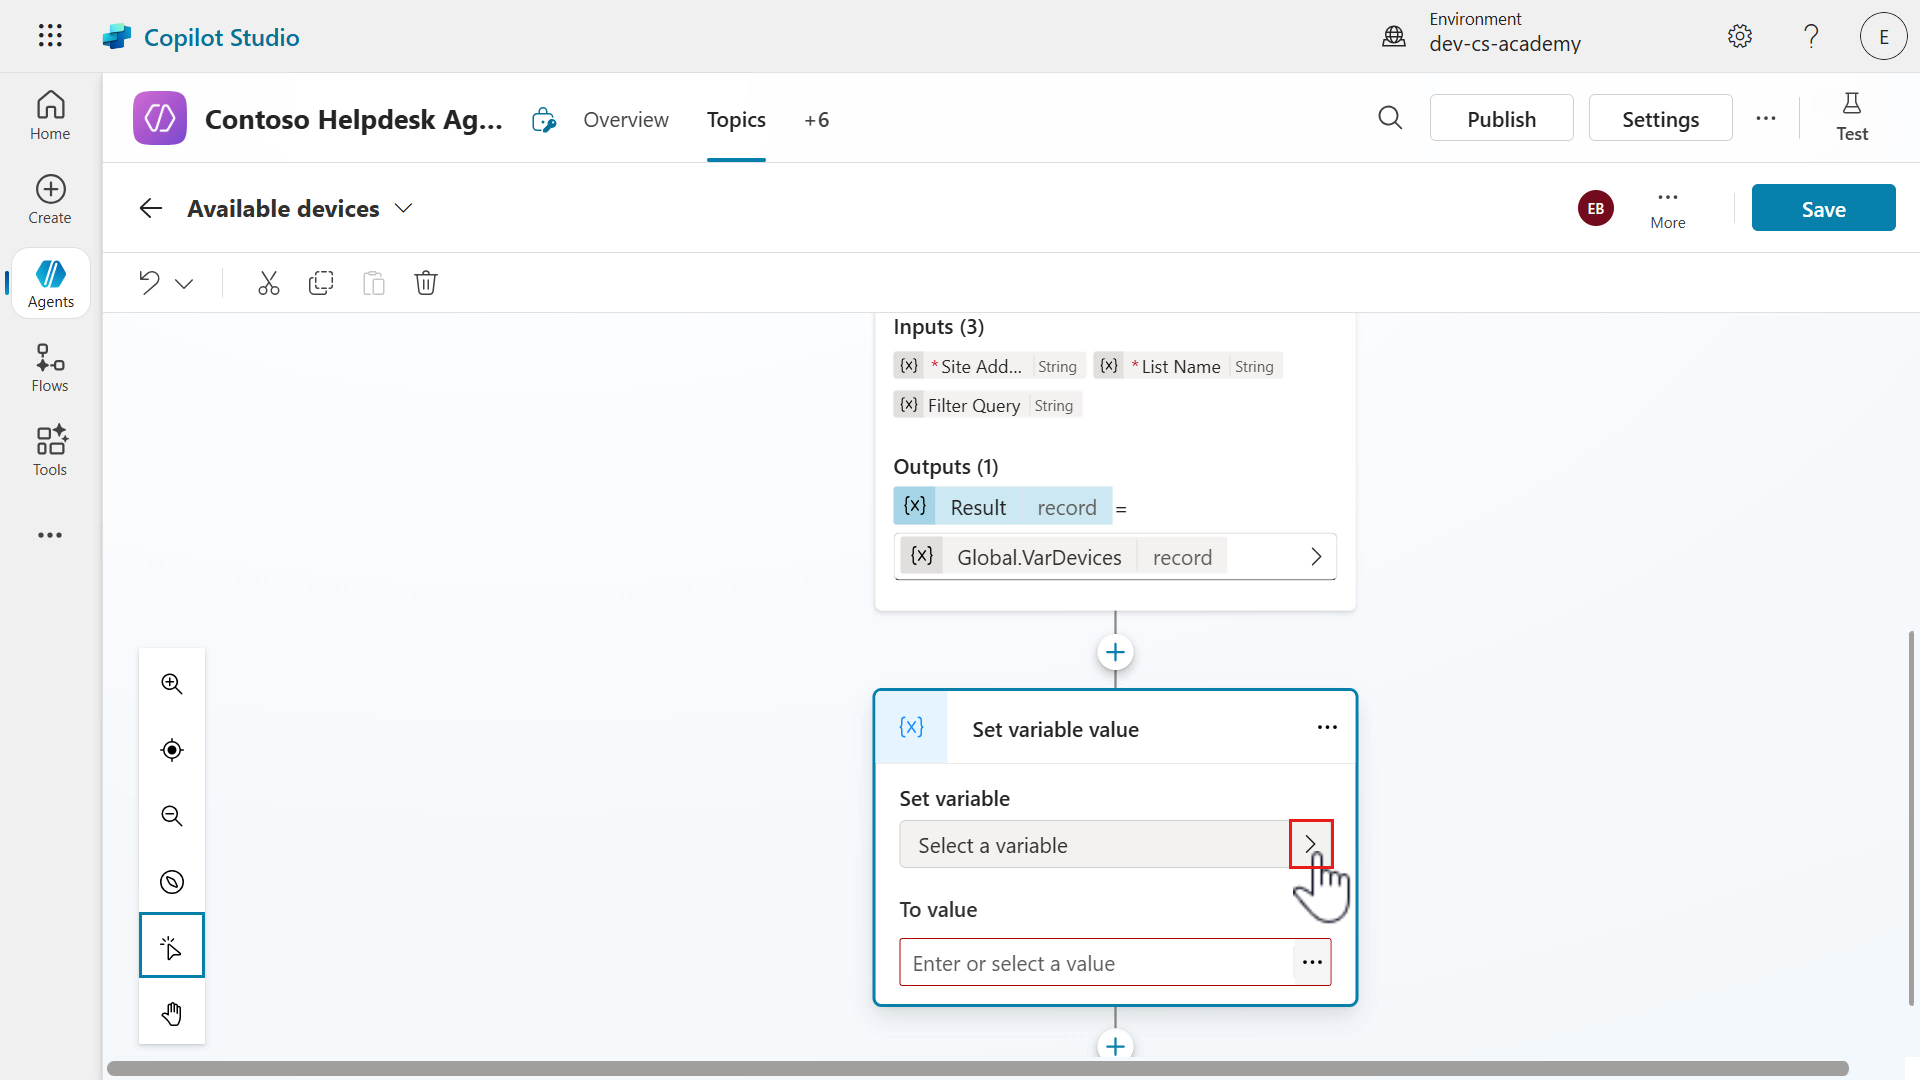This screenshot has width=1920, height=1080.
Task: Toggle the minimap compass button
Action: 172,882
